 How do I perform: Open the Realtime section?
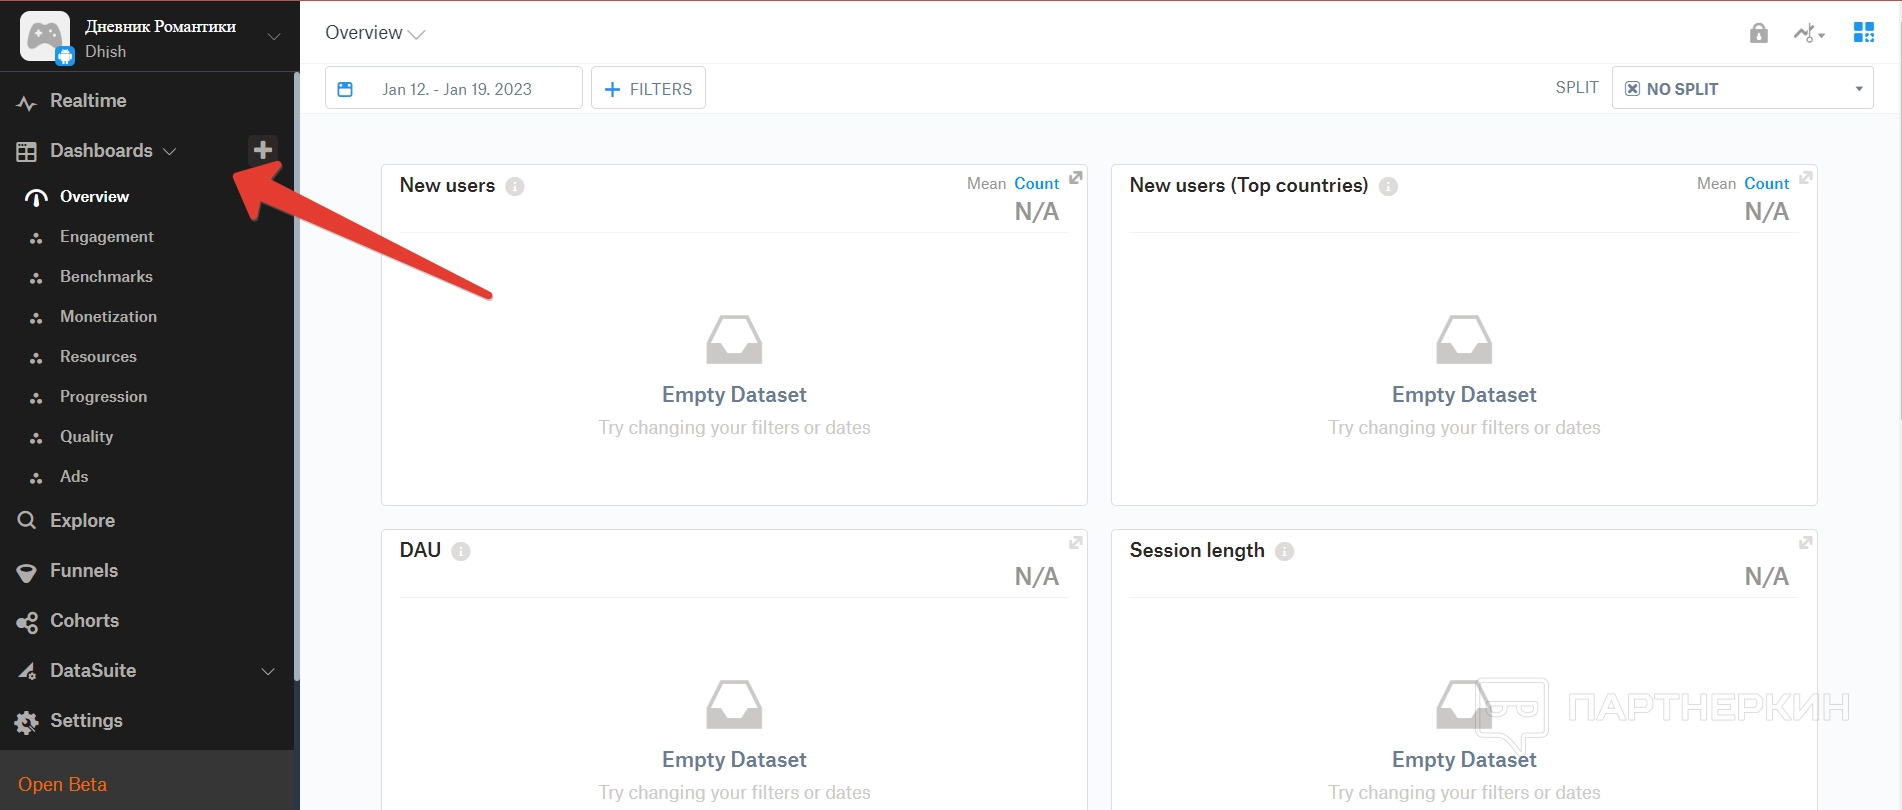coord(88,101)
